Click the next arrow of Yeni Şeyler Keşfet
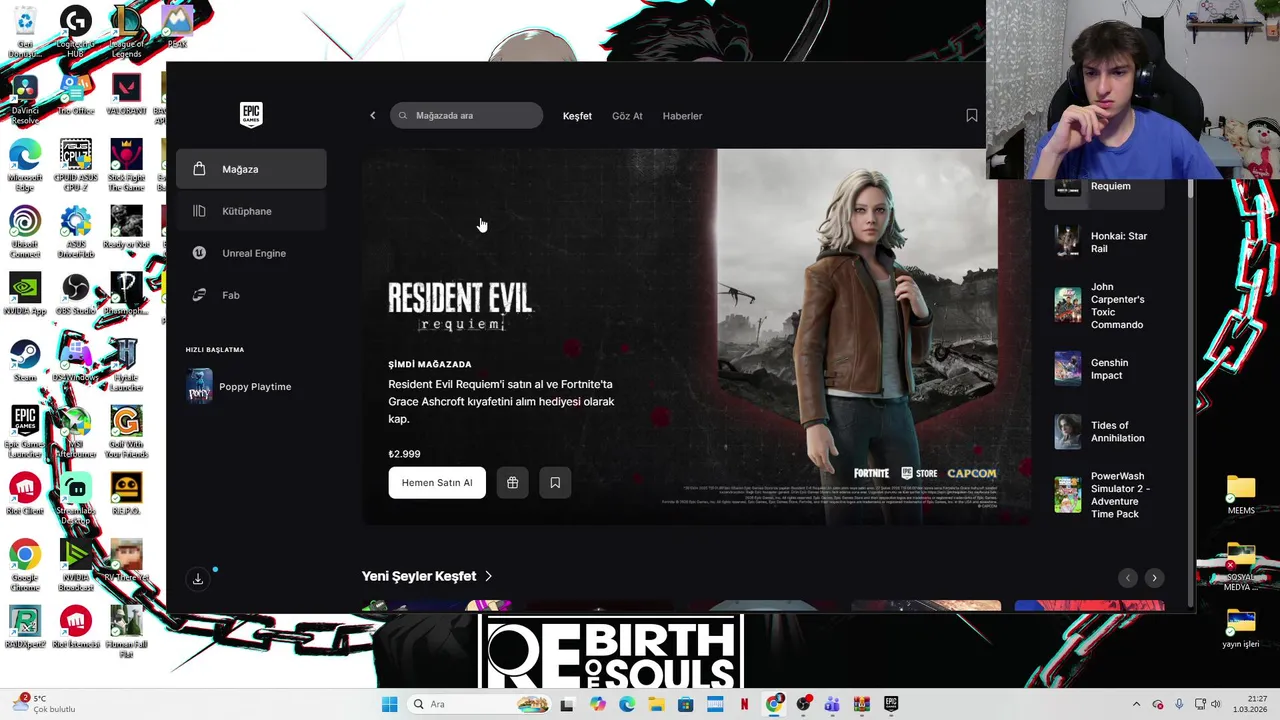Screen dimensions: 1280x720 coord(1154,578)
